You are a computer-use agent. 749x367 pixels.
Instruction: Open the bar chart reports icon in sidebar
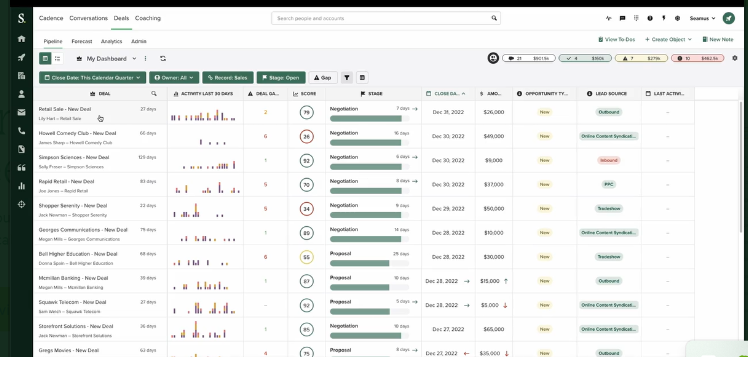click(x=21, y=186)
